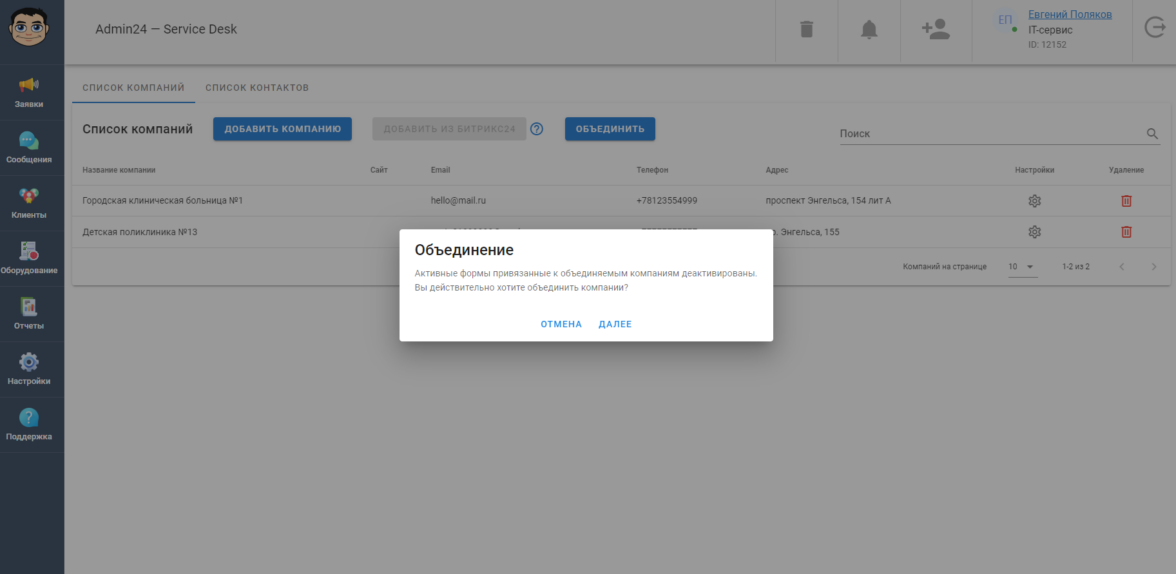Open Поддержка help section
The height and width of the screenshot is (574, 1176).
29,424
